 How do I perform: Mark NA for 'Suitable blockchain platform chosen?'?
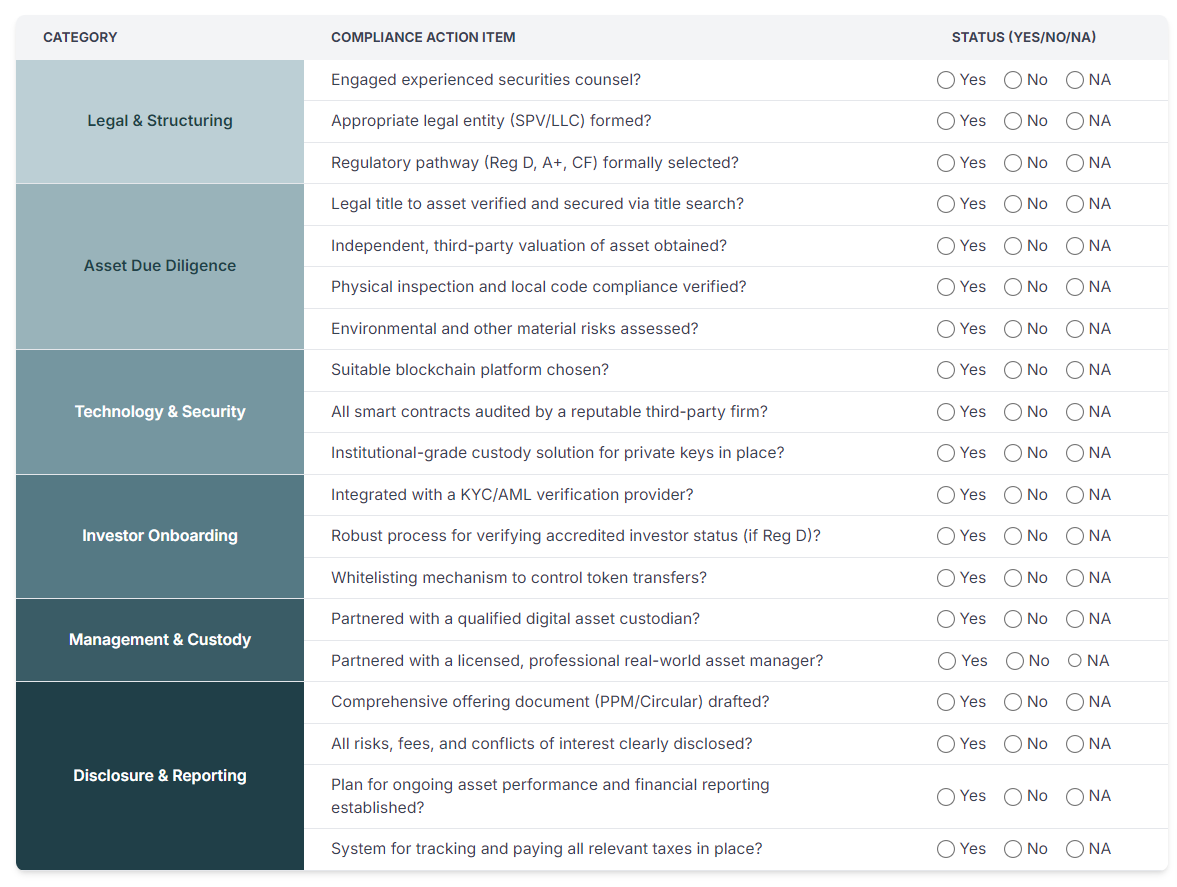1075,370
